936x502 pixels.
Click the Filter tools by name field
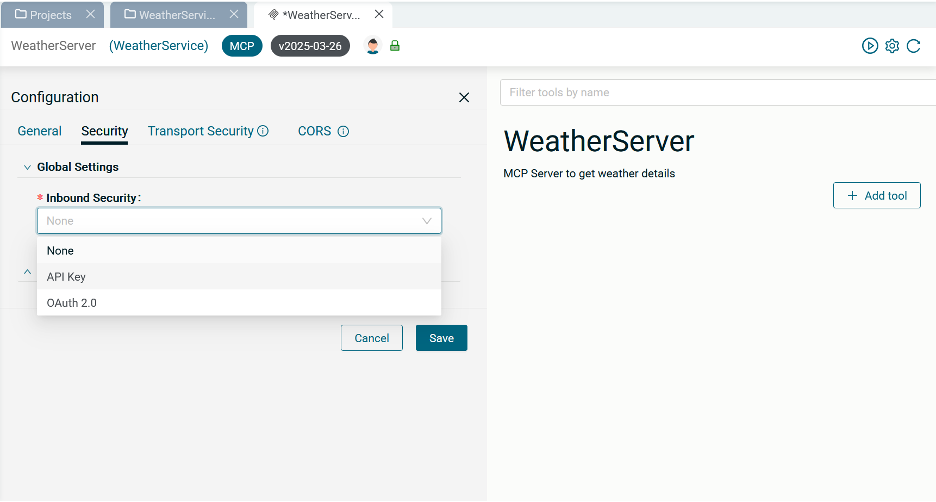[715, 92]
